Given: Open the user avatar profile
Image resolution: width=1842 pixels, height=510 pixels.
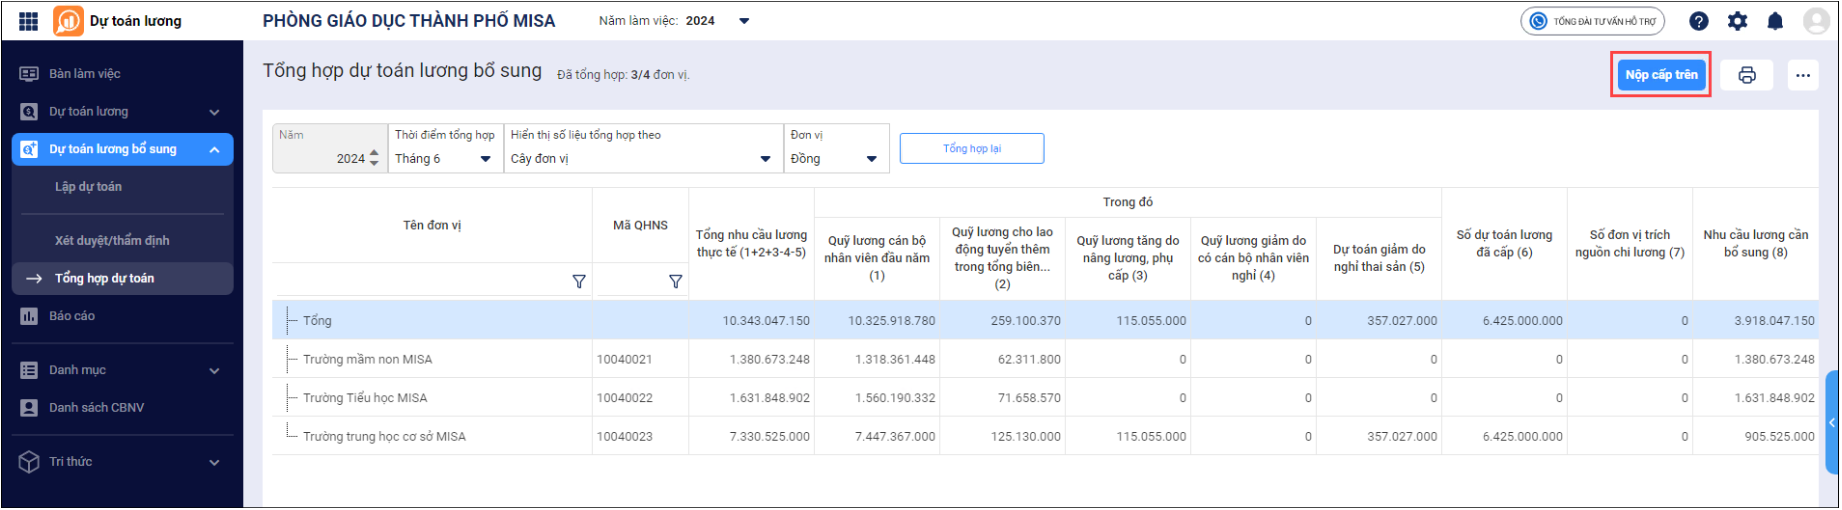Looking at the screenshot, I should tap(1816, 21).
